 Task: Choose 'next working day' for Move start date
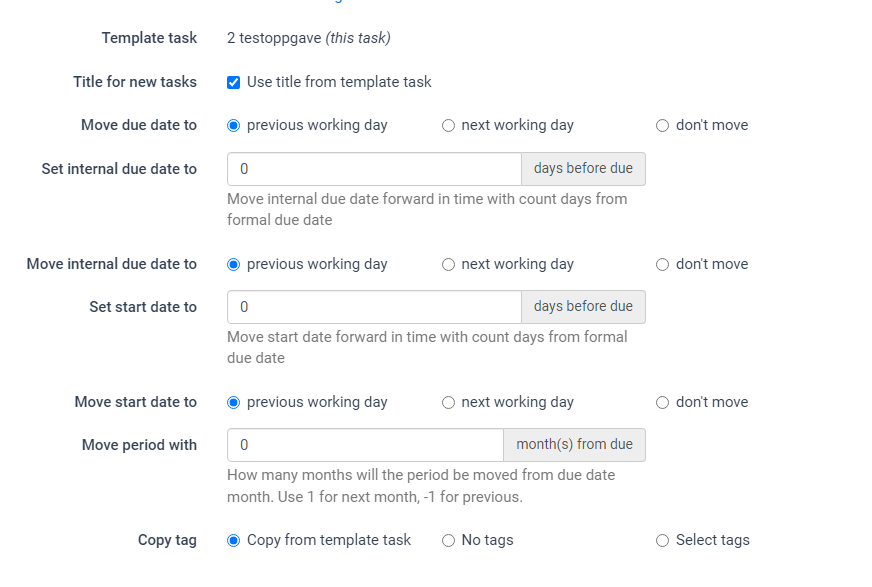(x=448, y=403)
